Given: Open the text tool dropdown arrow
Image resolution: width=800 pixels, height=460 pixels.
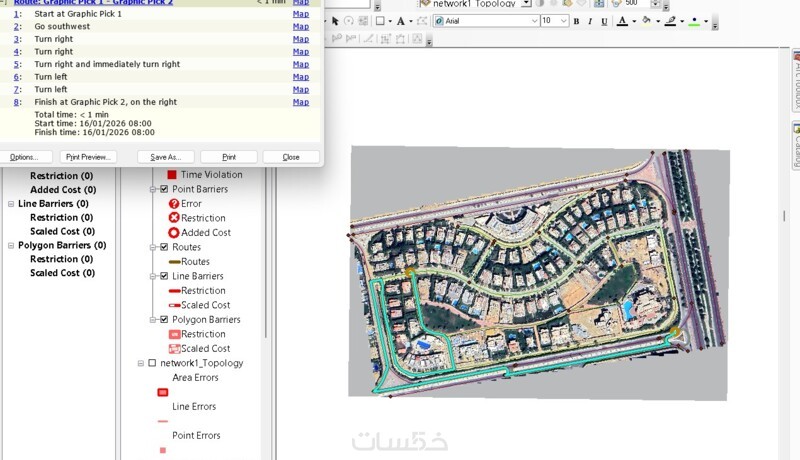Looking at the screenshot, I should (411, 21).
